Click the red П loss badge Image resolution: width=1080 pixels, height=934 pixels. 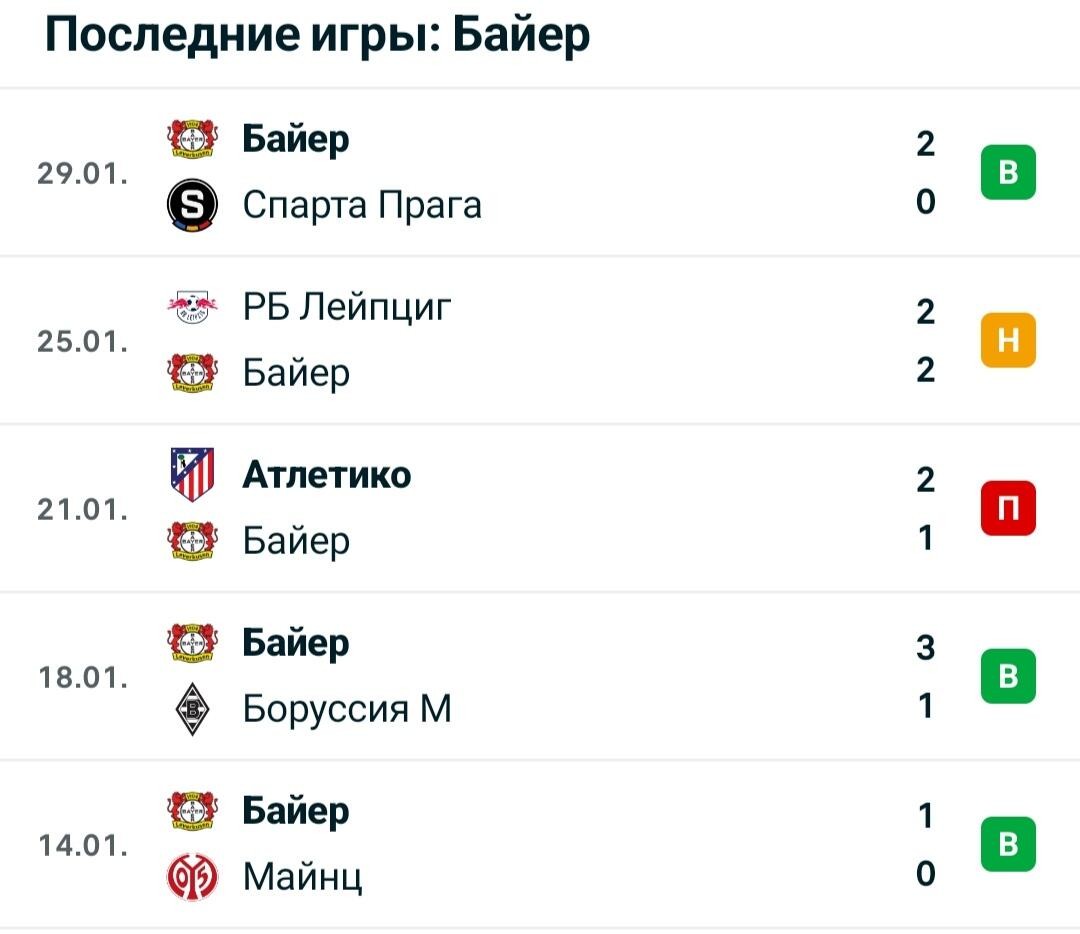coord(1008,508)
